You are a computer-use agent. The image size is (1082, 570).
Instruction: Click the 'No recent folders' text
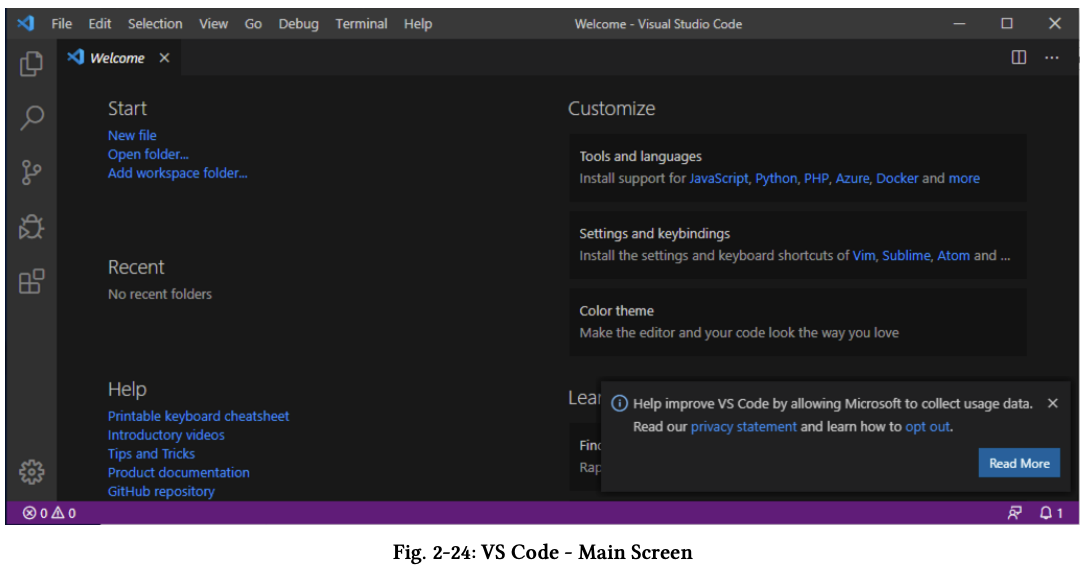coord(159,294)
